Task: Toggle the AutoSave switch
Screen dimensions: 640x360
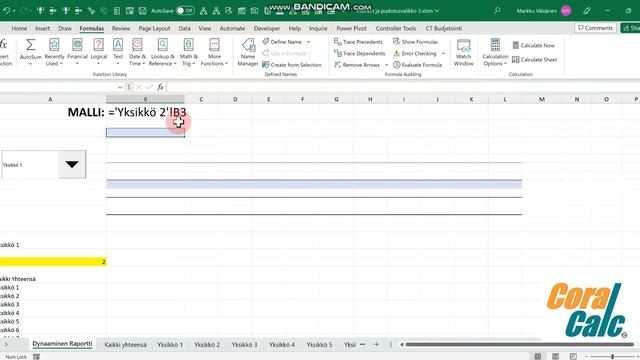Action: [x=185, y=11]
